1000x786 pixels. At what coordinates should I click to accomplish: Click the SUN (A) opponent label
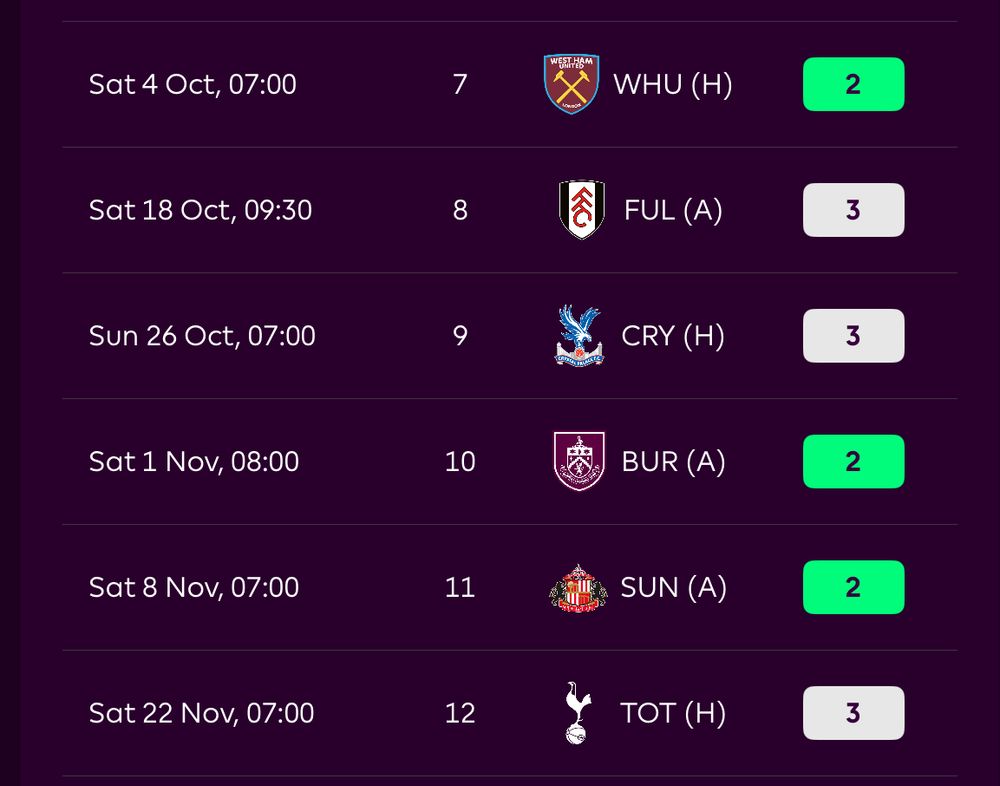tap(673, 587)
